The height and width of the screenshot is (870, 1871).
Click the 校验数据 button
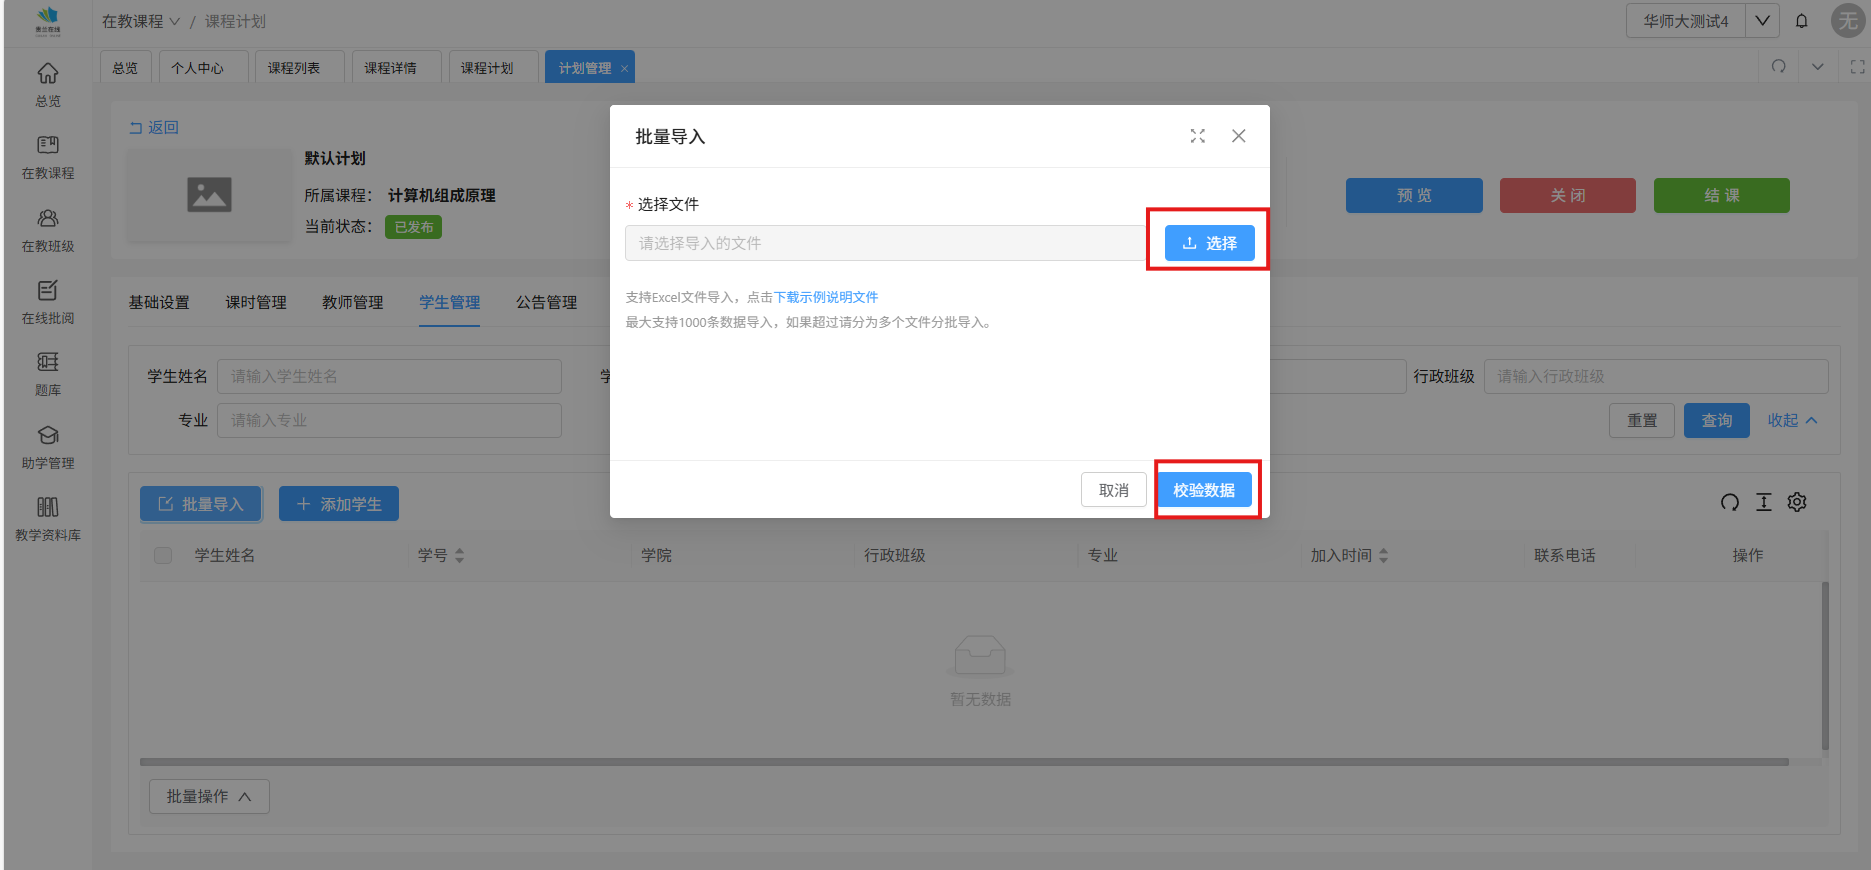(x=1204, y=490)
